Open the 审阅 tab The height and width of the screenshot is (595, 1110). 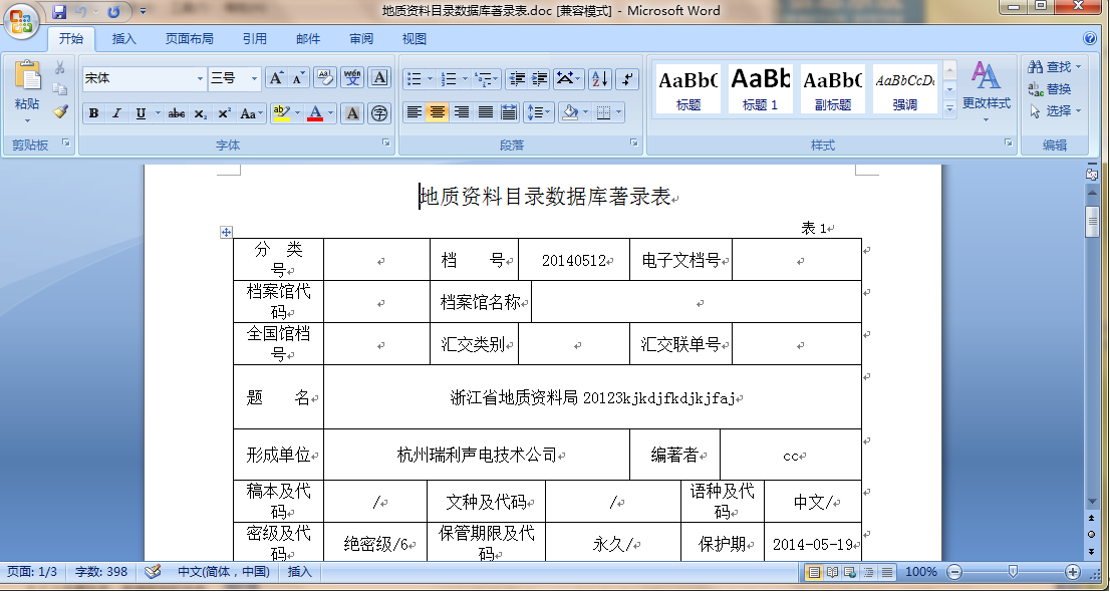(361, 39)
